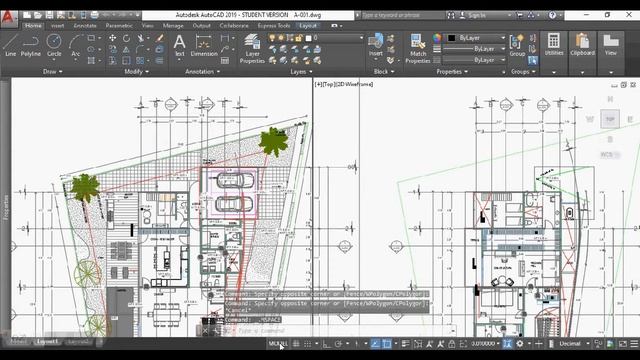The image size is (640, 360).
Task: Click the viewport controls [Top] label
Action: 329,84
